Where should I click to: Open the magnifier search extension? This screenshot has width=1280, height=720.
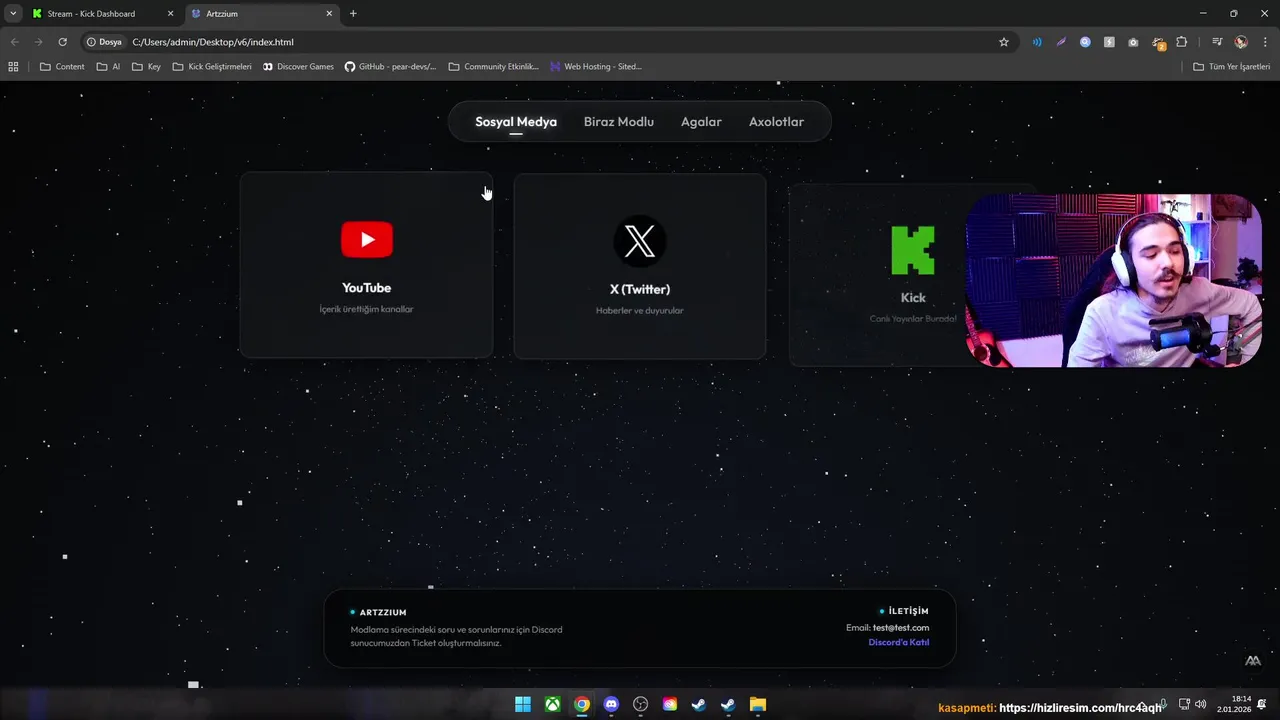(x=1085, y=42)
